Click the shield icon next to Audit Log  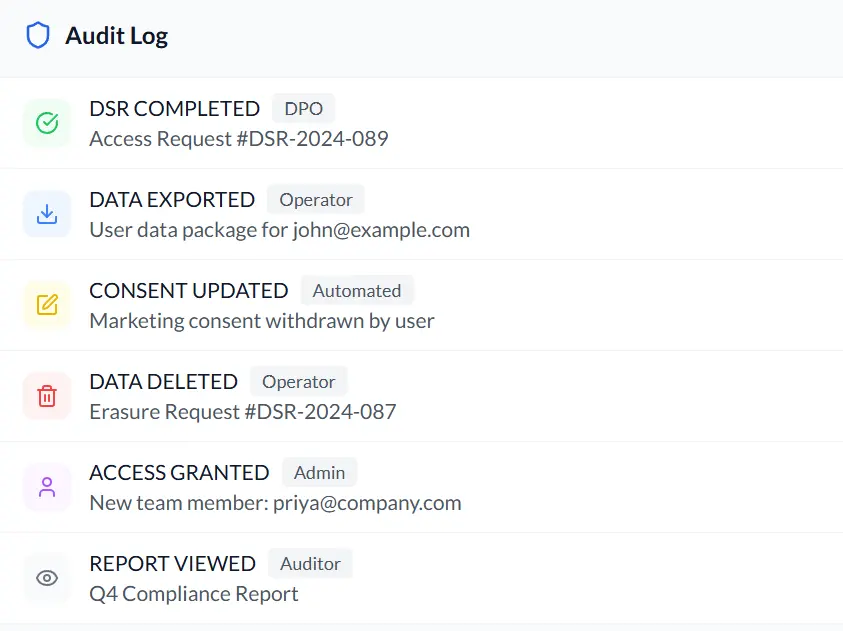coord(39,35)
